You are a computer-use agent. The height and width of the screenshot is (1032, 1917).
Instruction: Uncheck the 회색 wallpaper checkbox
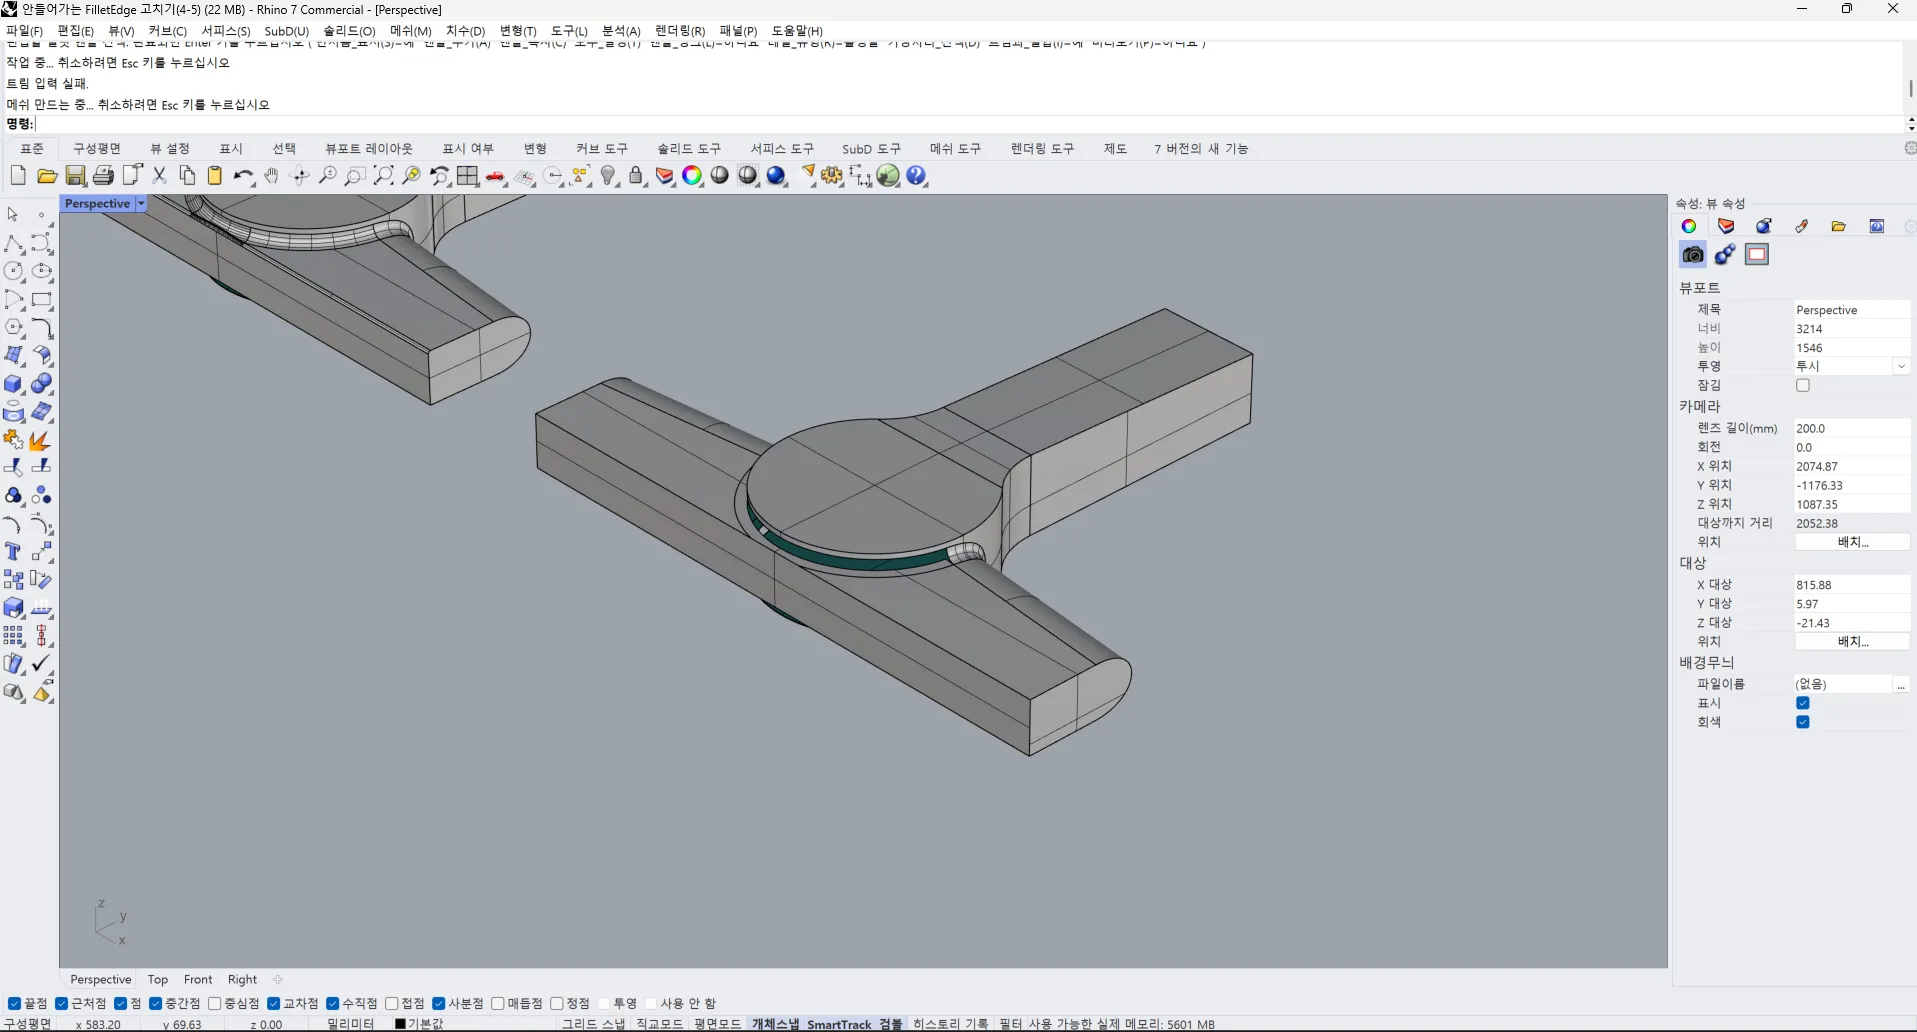[x=1803, y=722]
